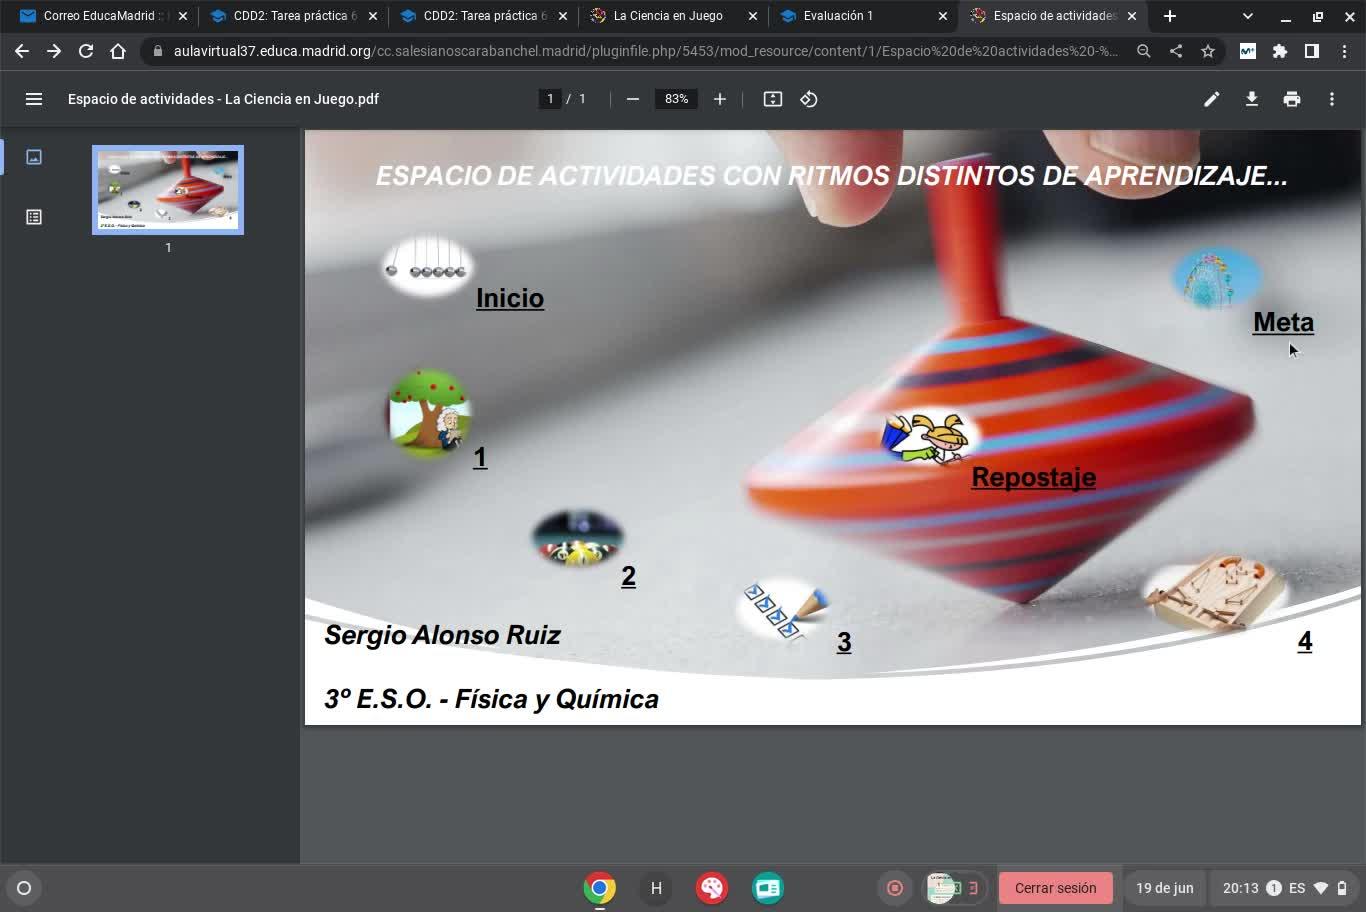Bookmark this page with the star icon
Screen dimensions: 1366x912
coord(1208,51)
